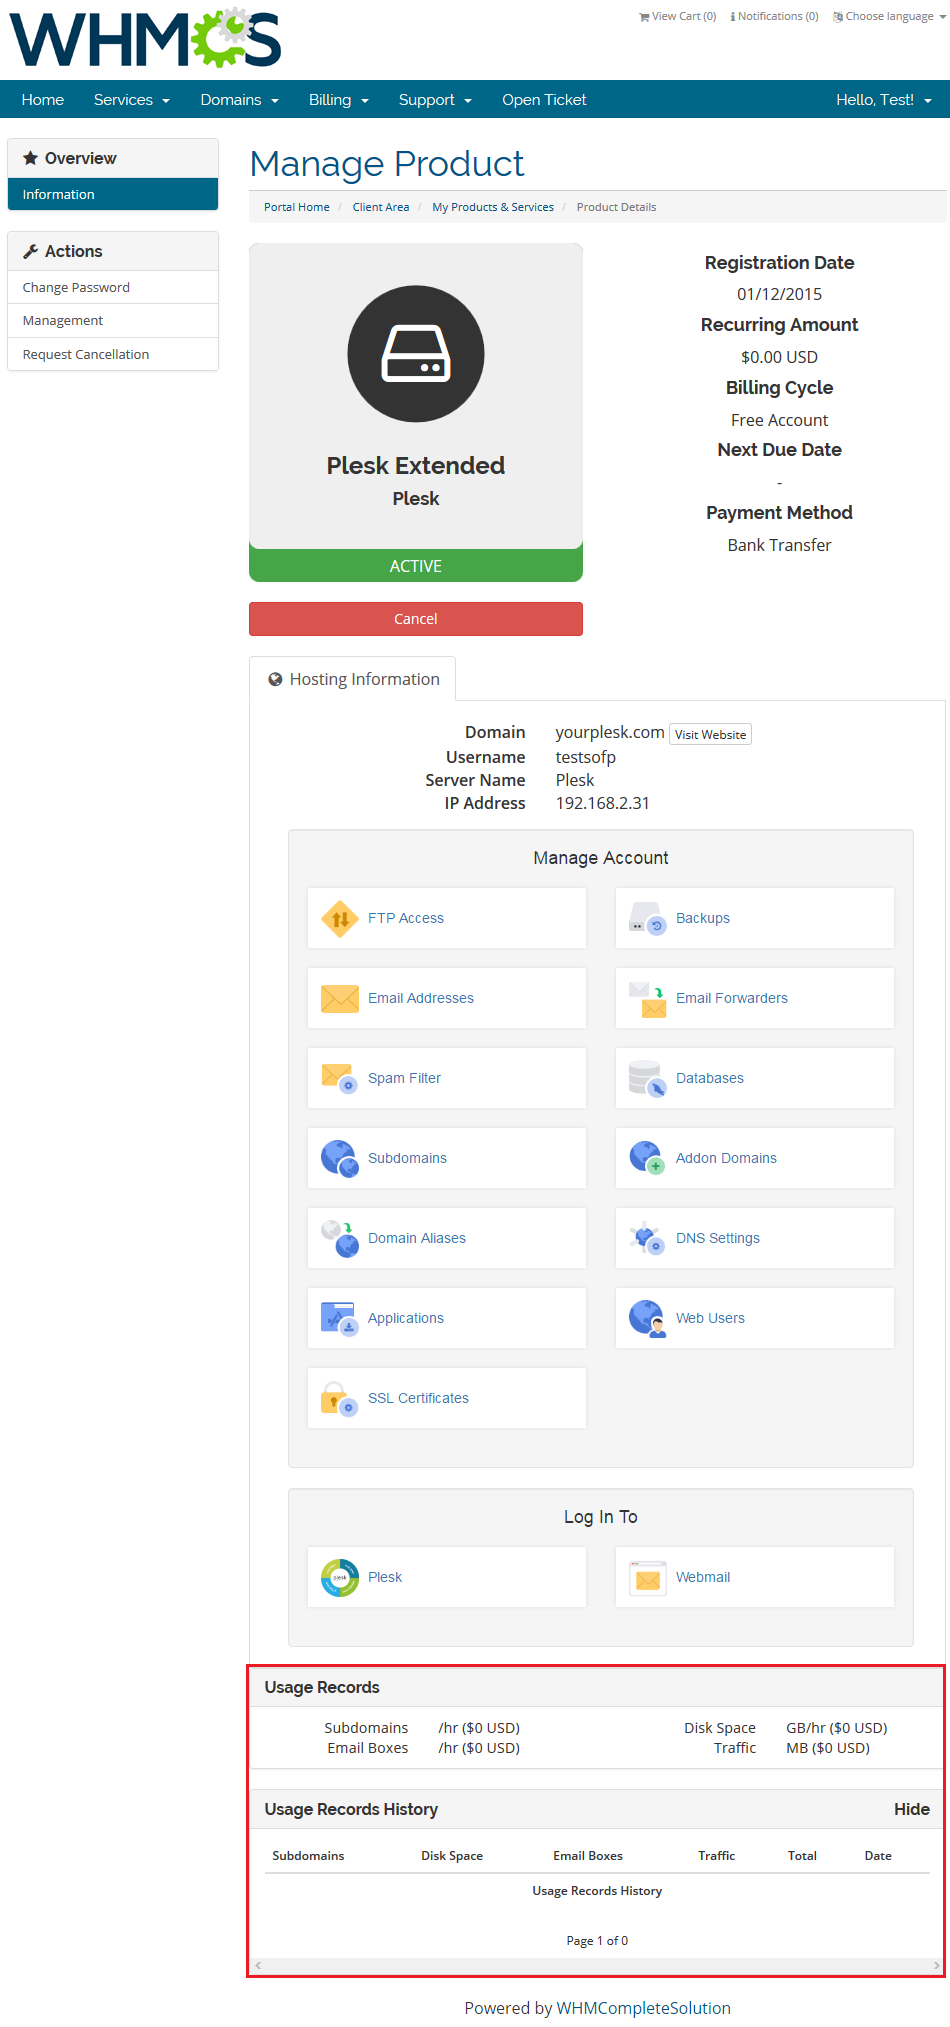Click the Subdomains column header
The image size is (950, 2027).
coord(308,1855)
